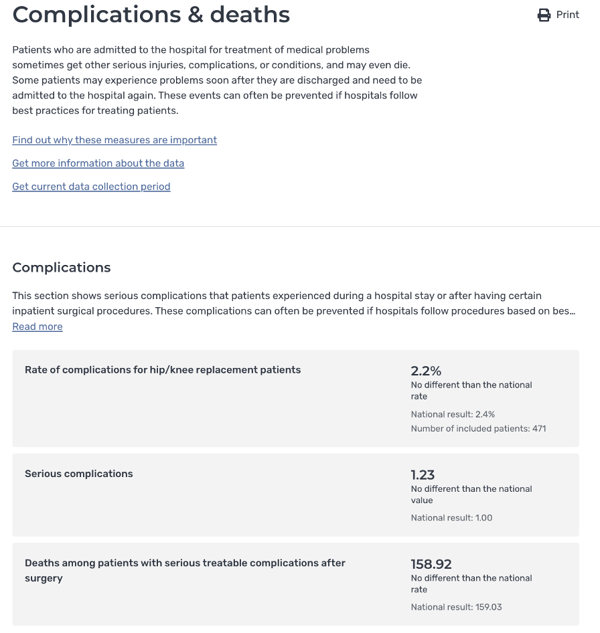Expand Complications text with Read more
600x633 pixels.
click(x=37, y=326)
